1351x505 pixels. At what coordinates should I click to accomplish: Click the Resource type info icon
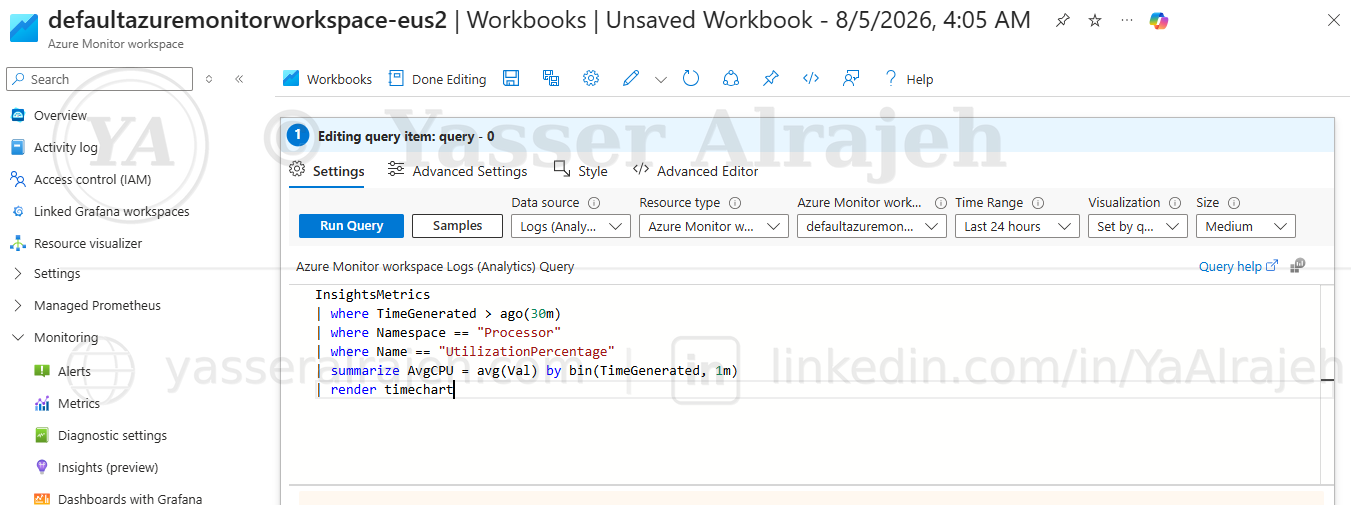[x=735, y=203]
